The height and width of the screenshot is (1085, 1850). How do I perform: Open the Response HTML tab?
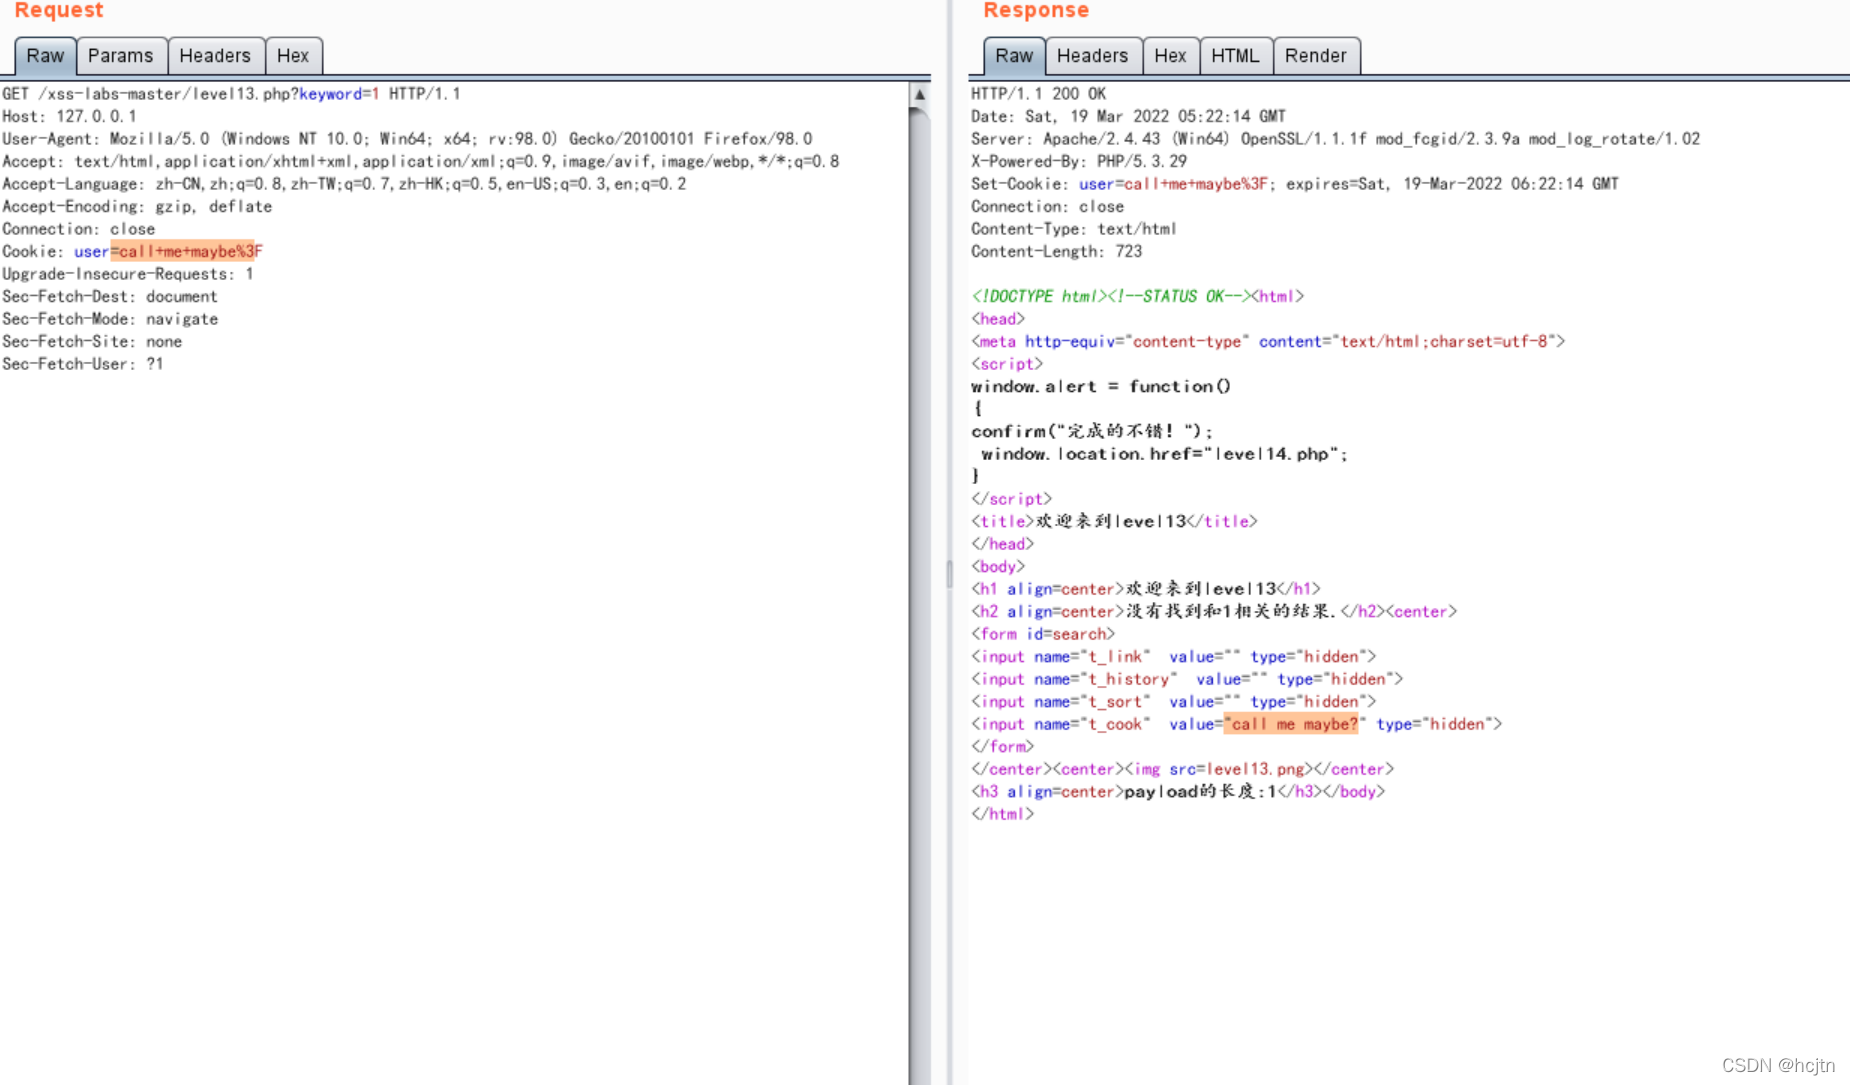click(x=1235, y=56)
